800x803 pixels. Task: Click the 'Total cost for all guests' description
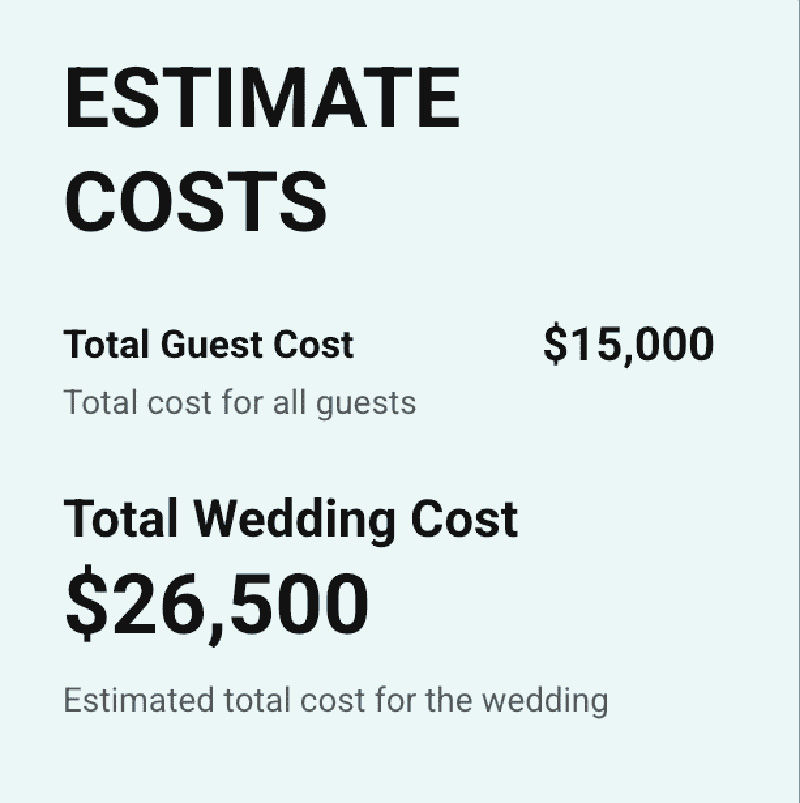[239, 403]
